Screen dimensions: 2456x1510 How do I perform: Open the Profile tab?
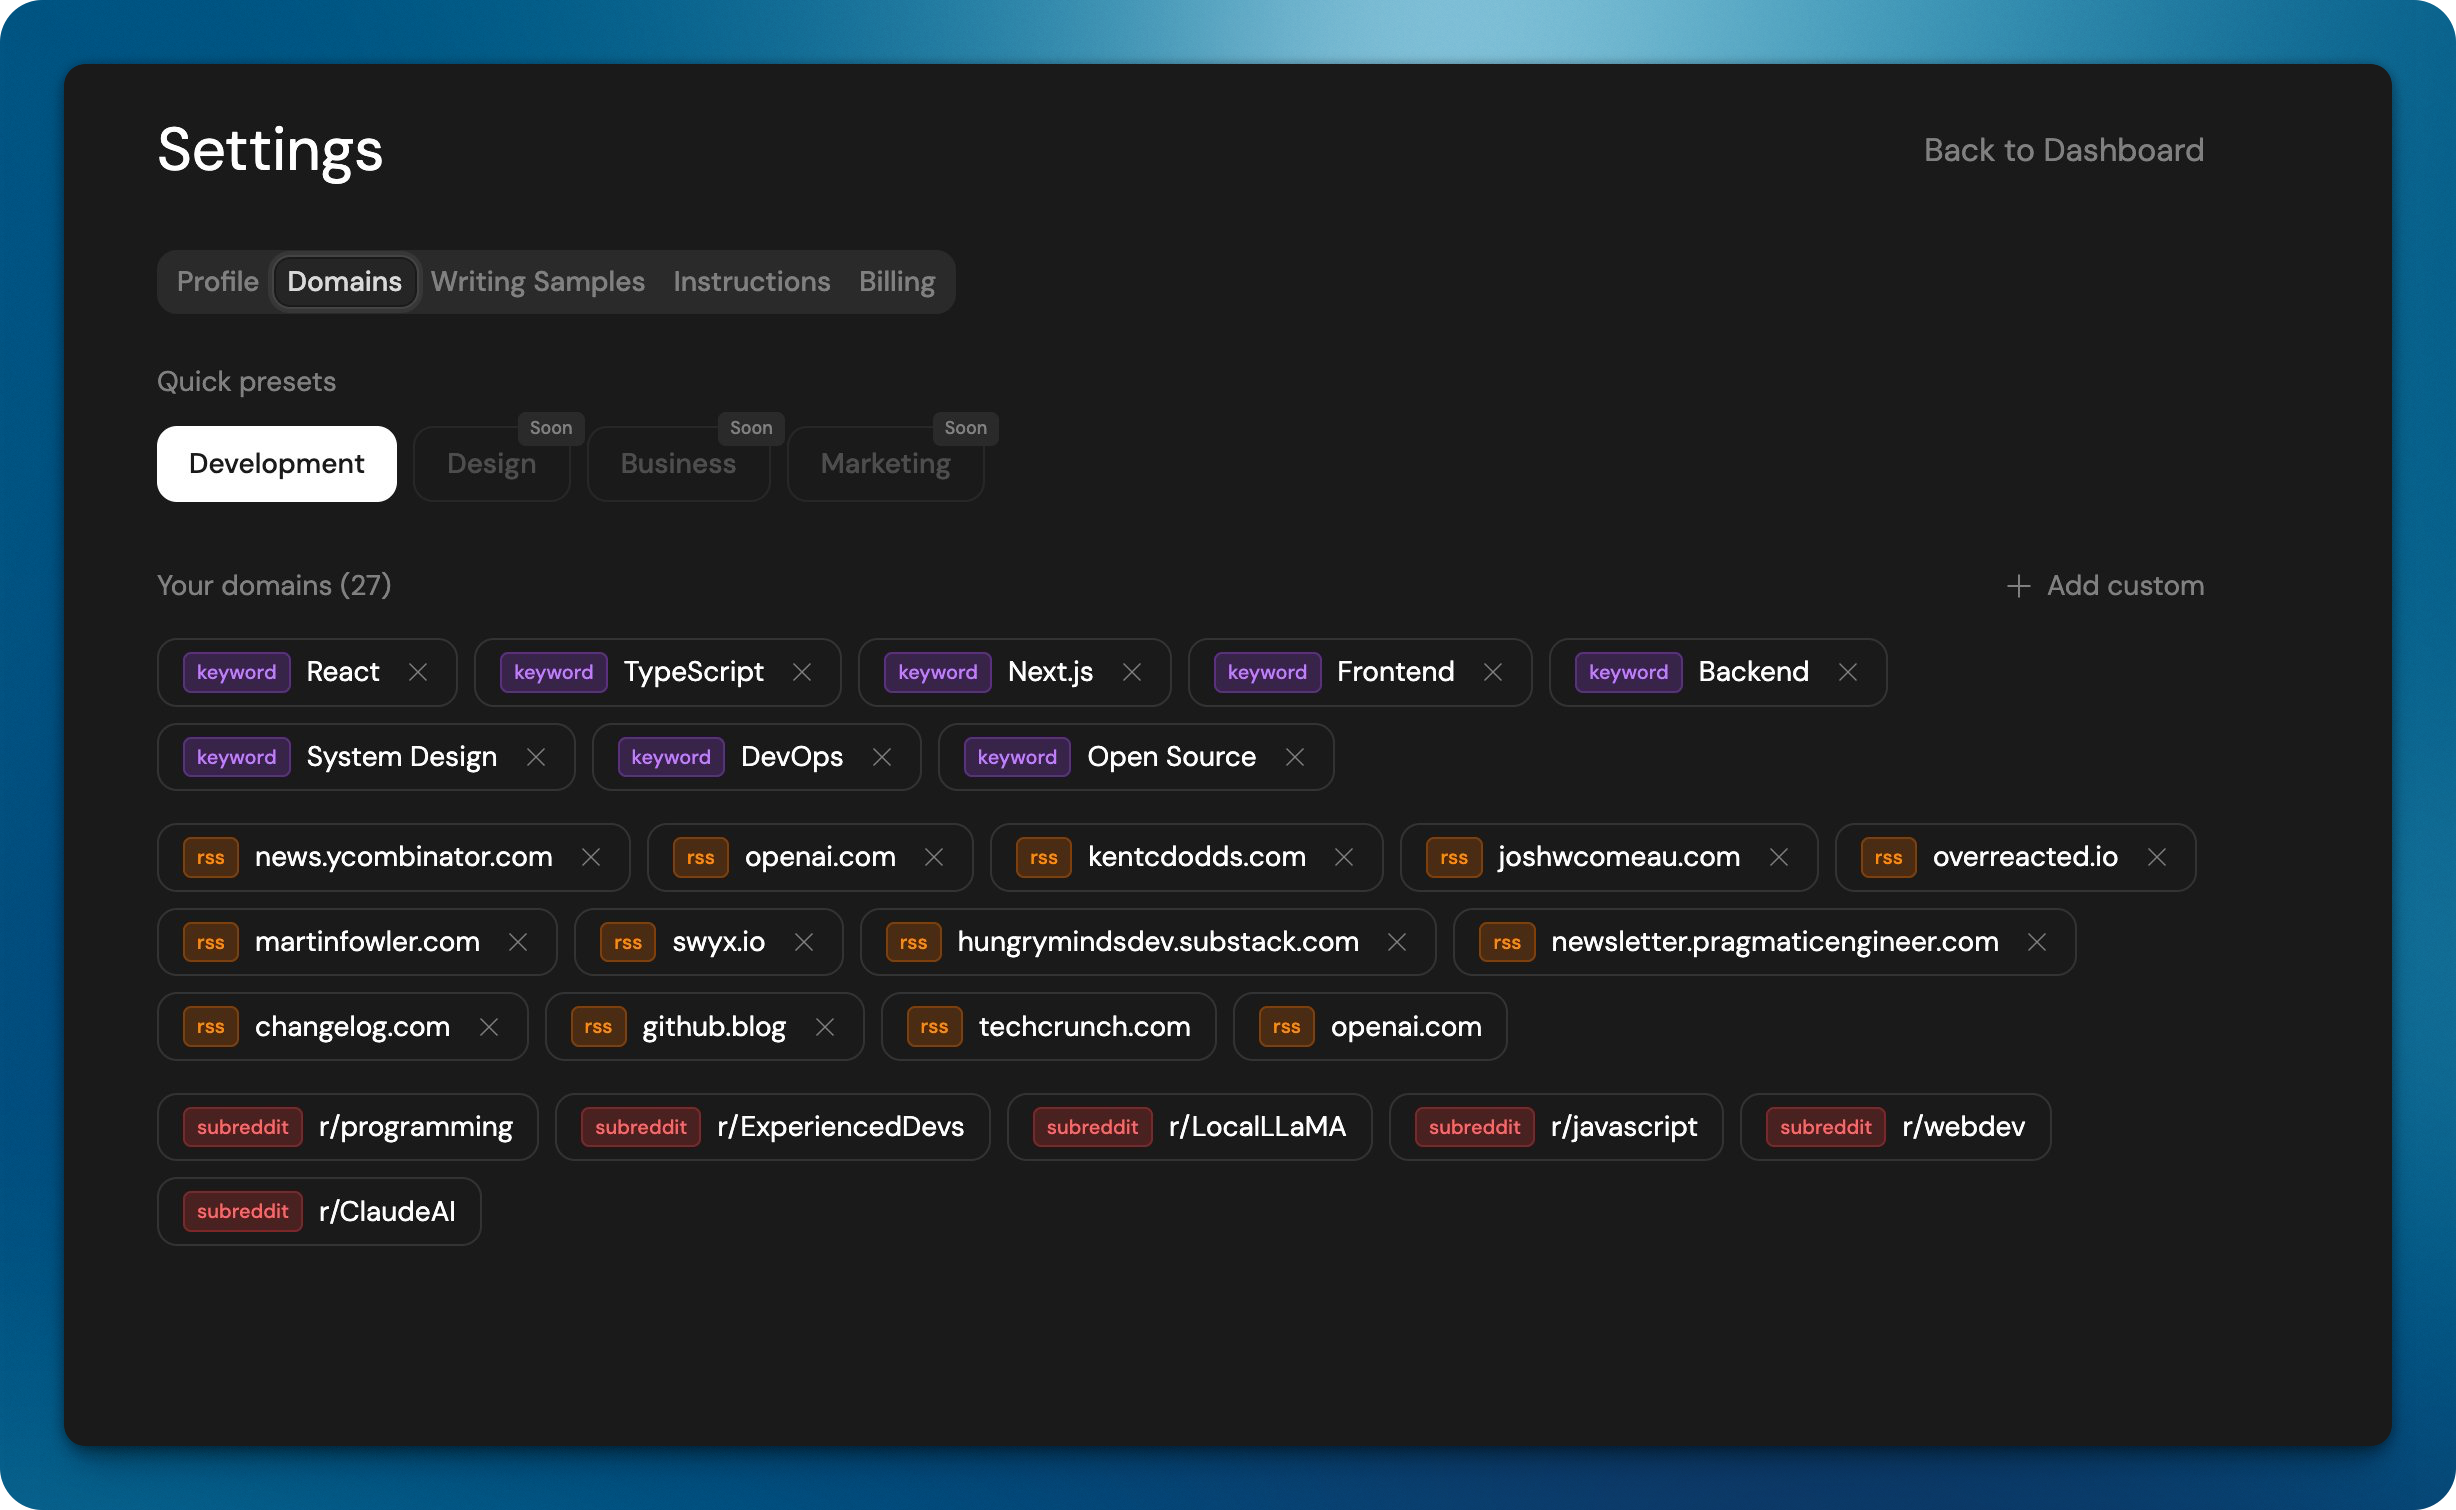tap(217, 282)
